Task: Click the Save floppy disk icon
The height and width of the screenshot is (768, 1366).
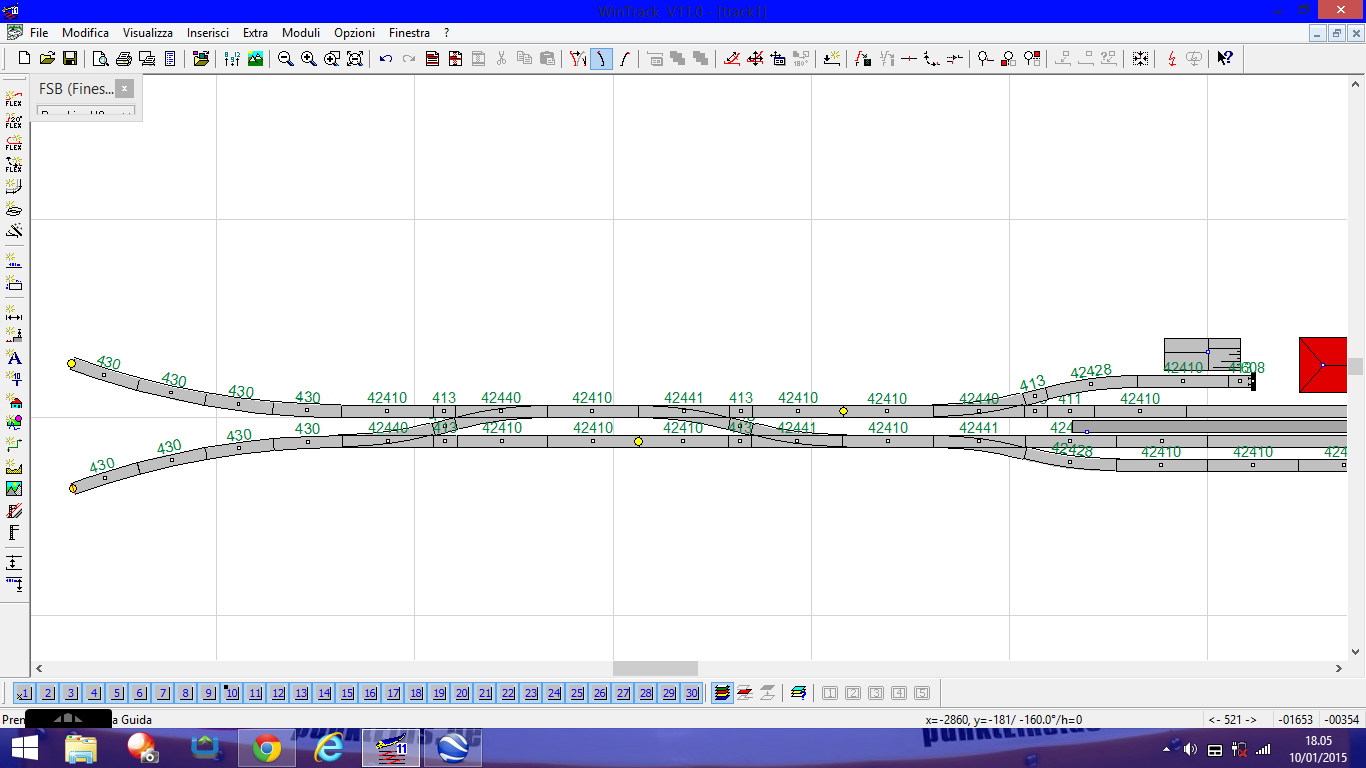Action: click(70, 59)
